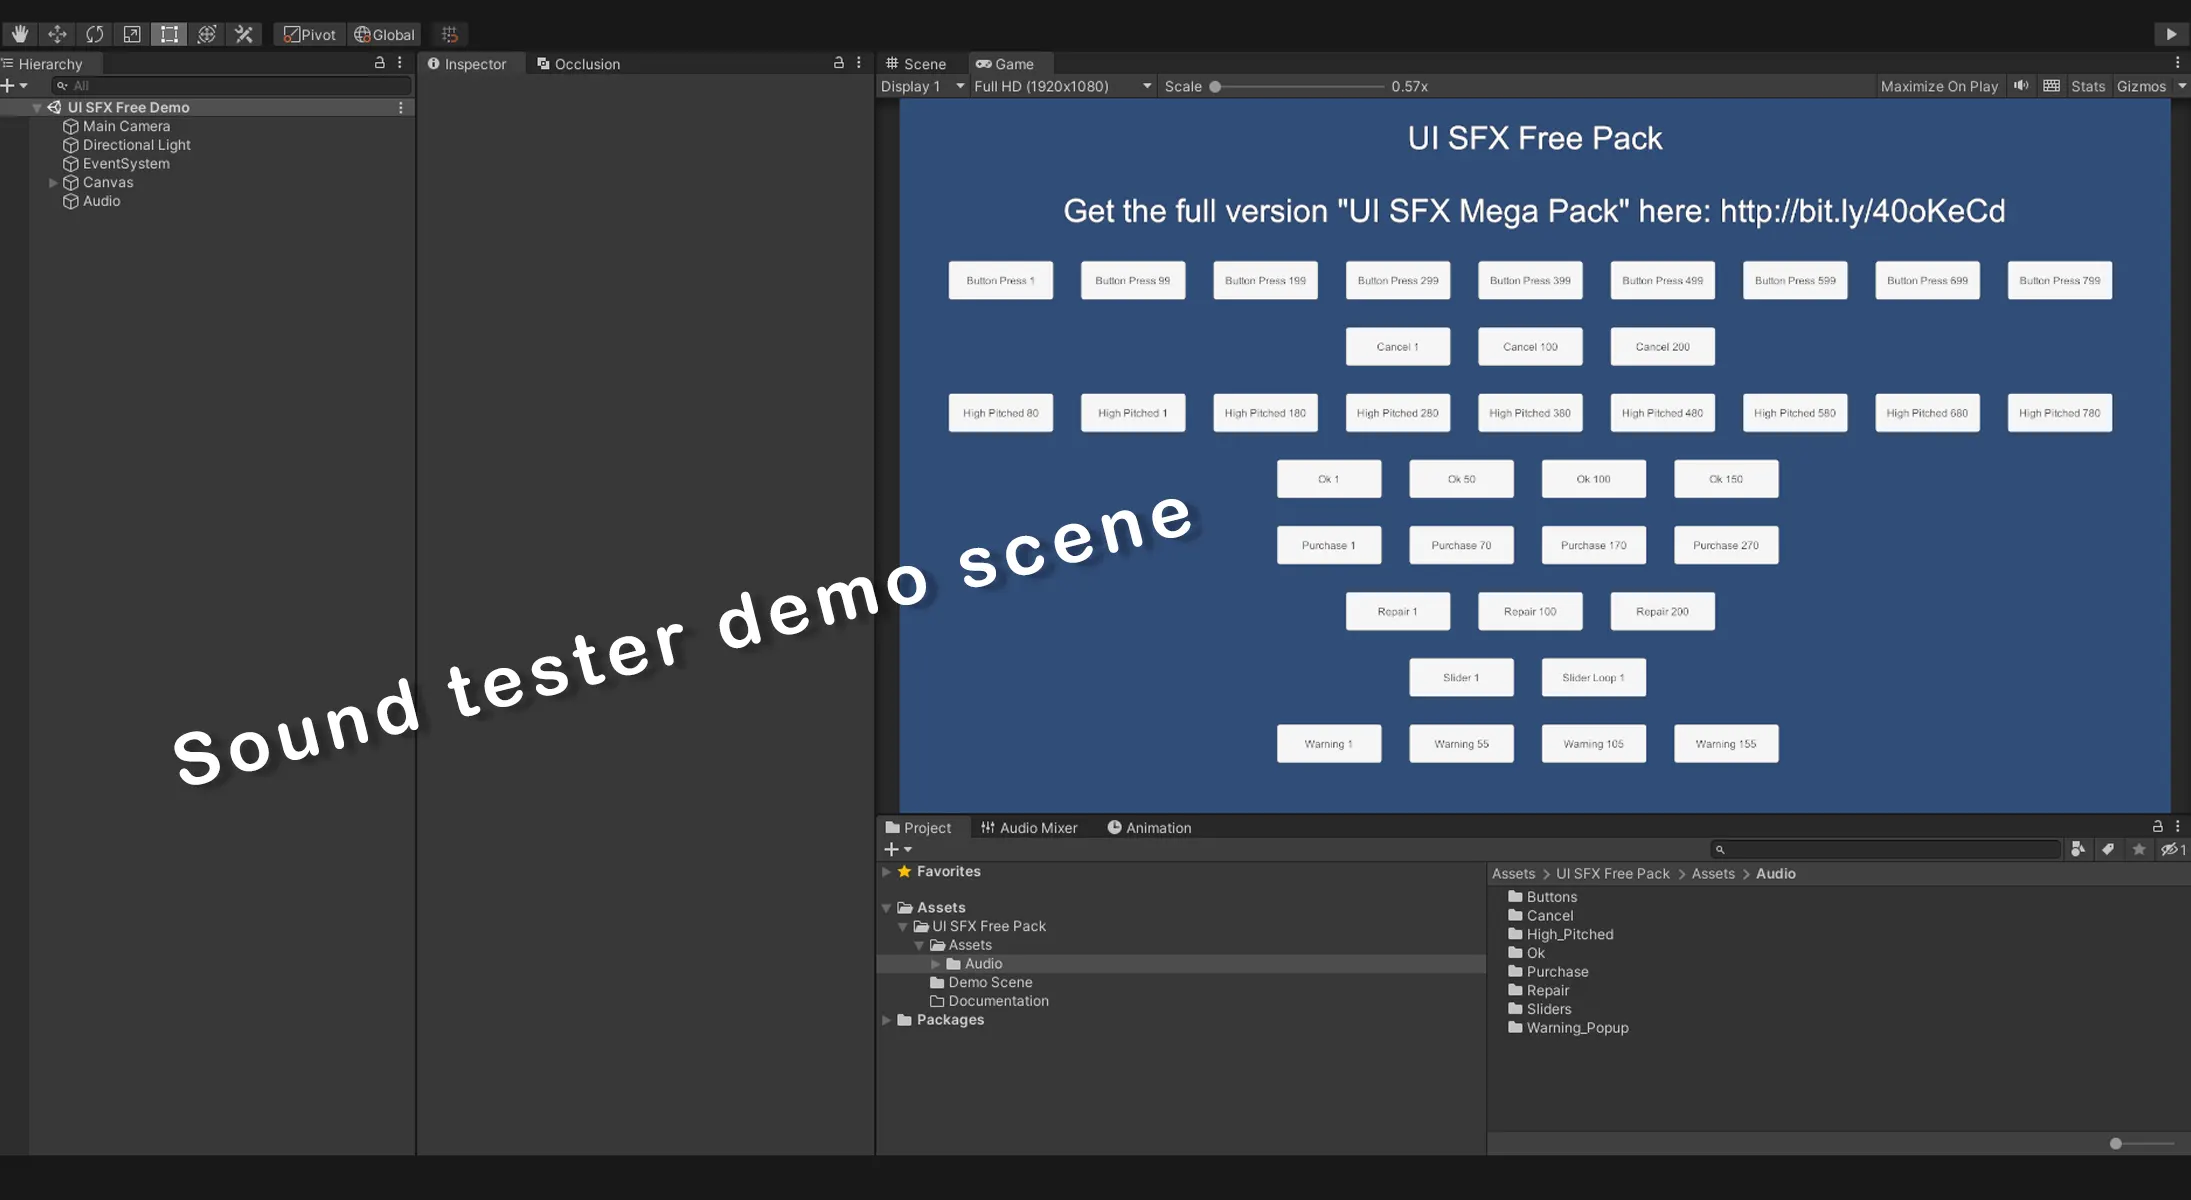Image resolution: width=2191 pixels, height=1200 pixels.
Task: Click the Warning 55 button
Action: pyautogui.click(x=1461, y=744)
